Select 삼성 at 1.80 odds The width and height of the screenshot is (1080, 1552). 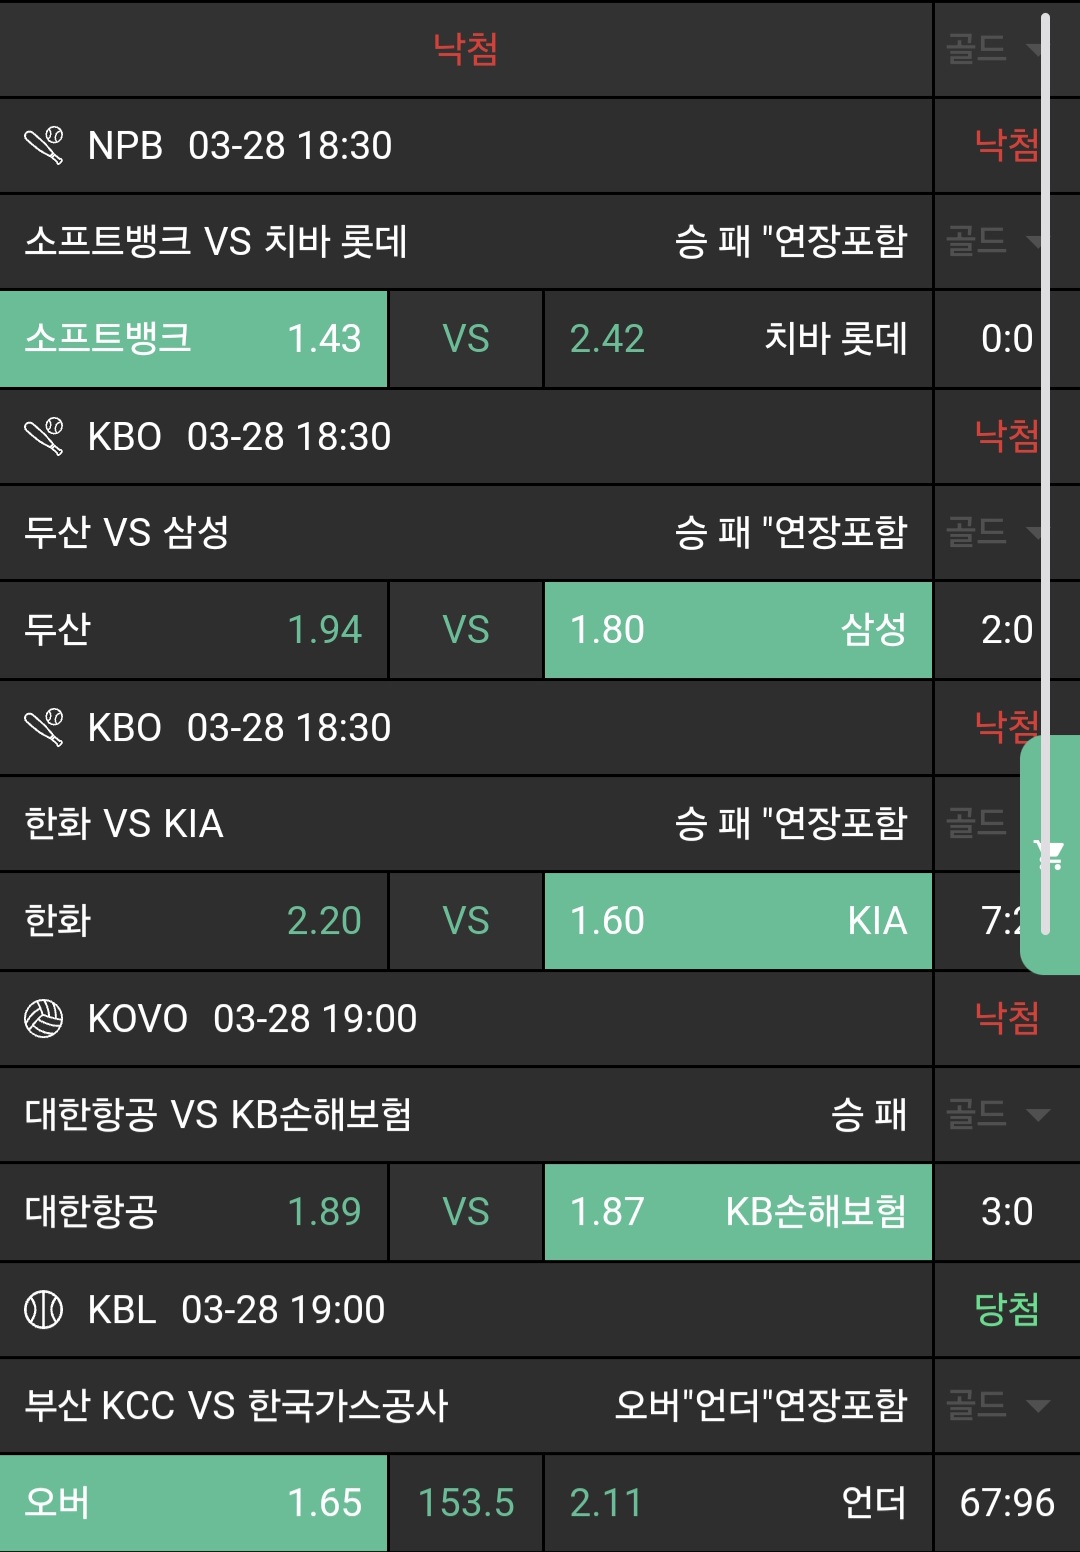point(738,630)
